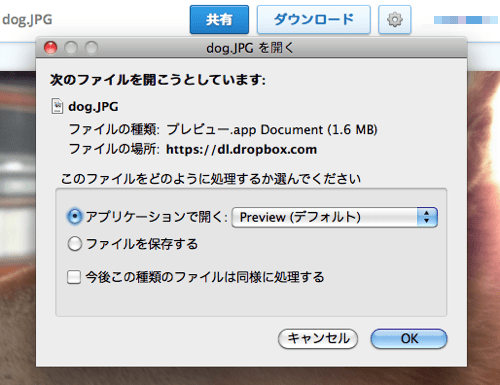Click the dialog title dog.JPG を開く

(x=250, y=48)
